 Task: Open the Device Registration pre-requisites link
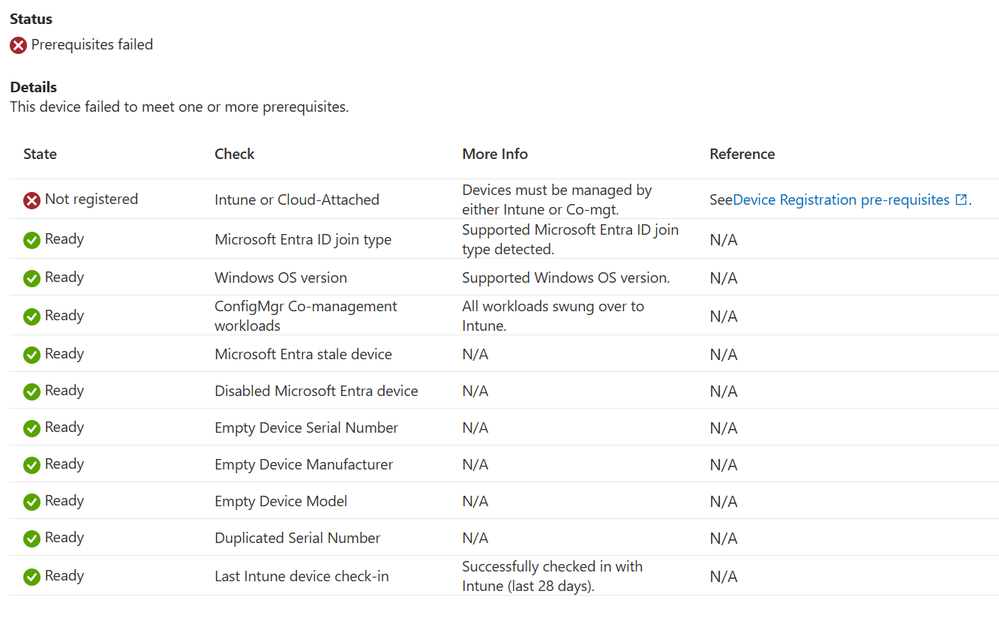841,200
